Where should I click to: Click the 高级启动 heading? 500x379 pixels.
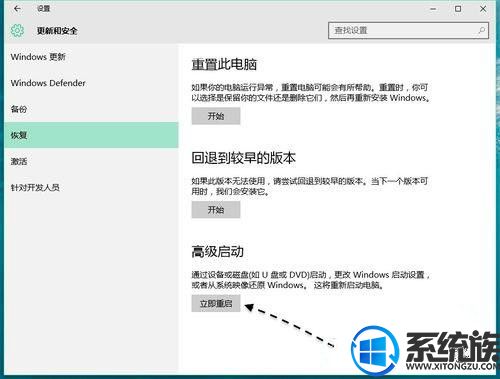(x=217, y=252)
